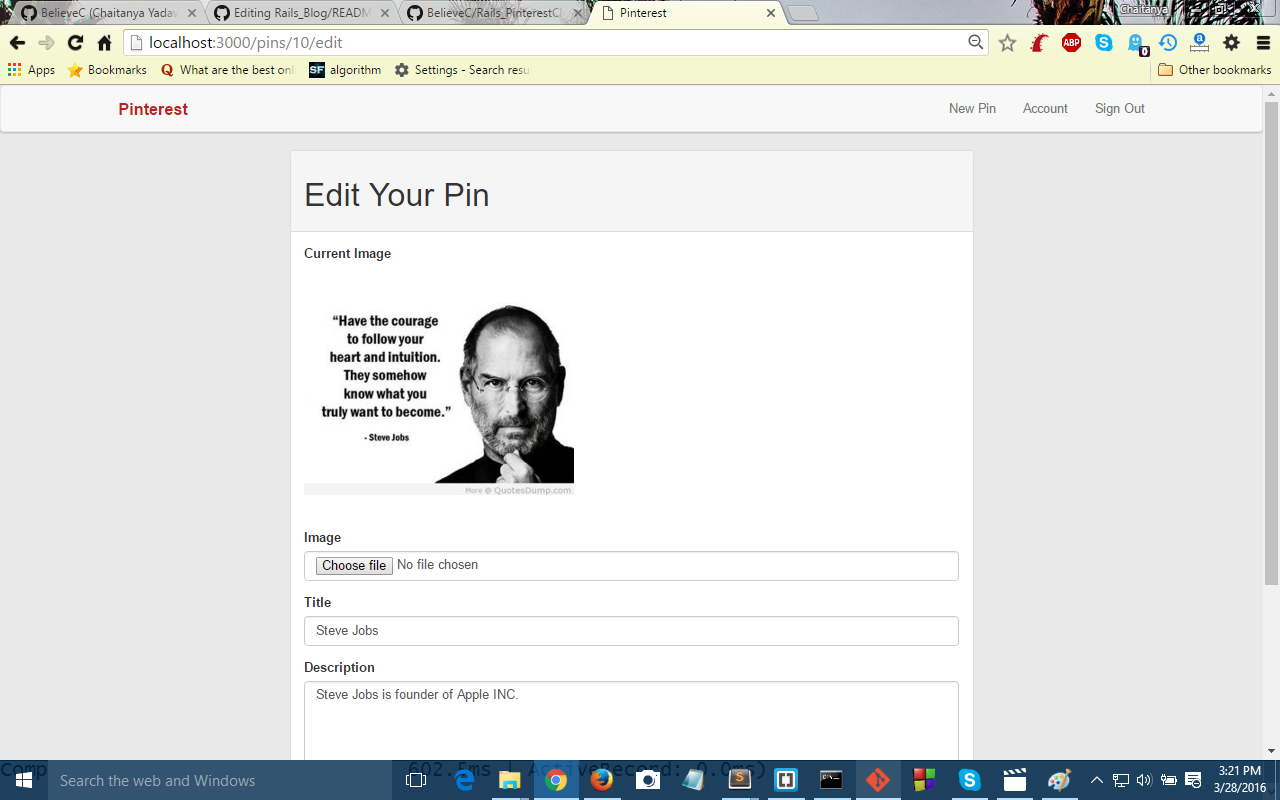Open Chrome from the taskbar
Image resolution: width=1280 pixels, height=800 pixels.
click(555, 780)
